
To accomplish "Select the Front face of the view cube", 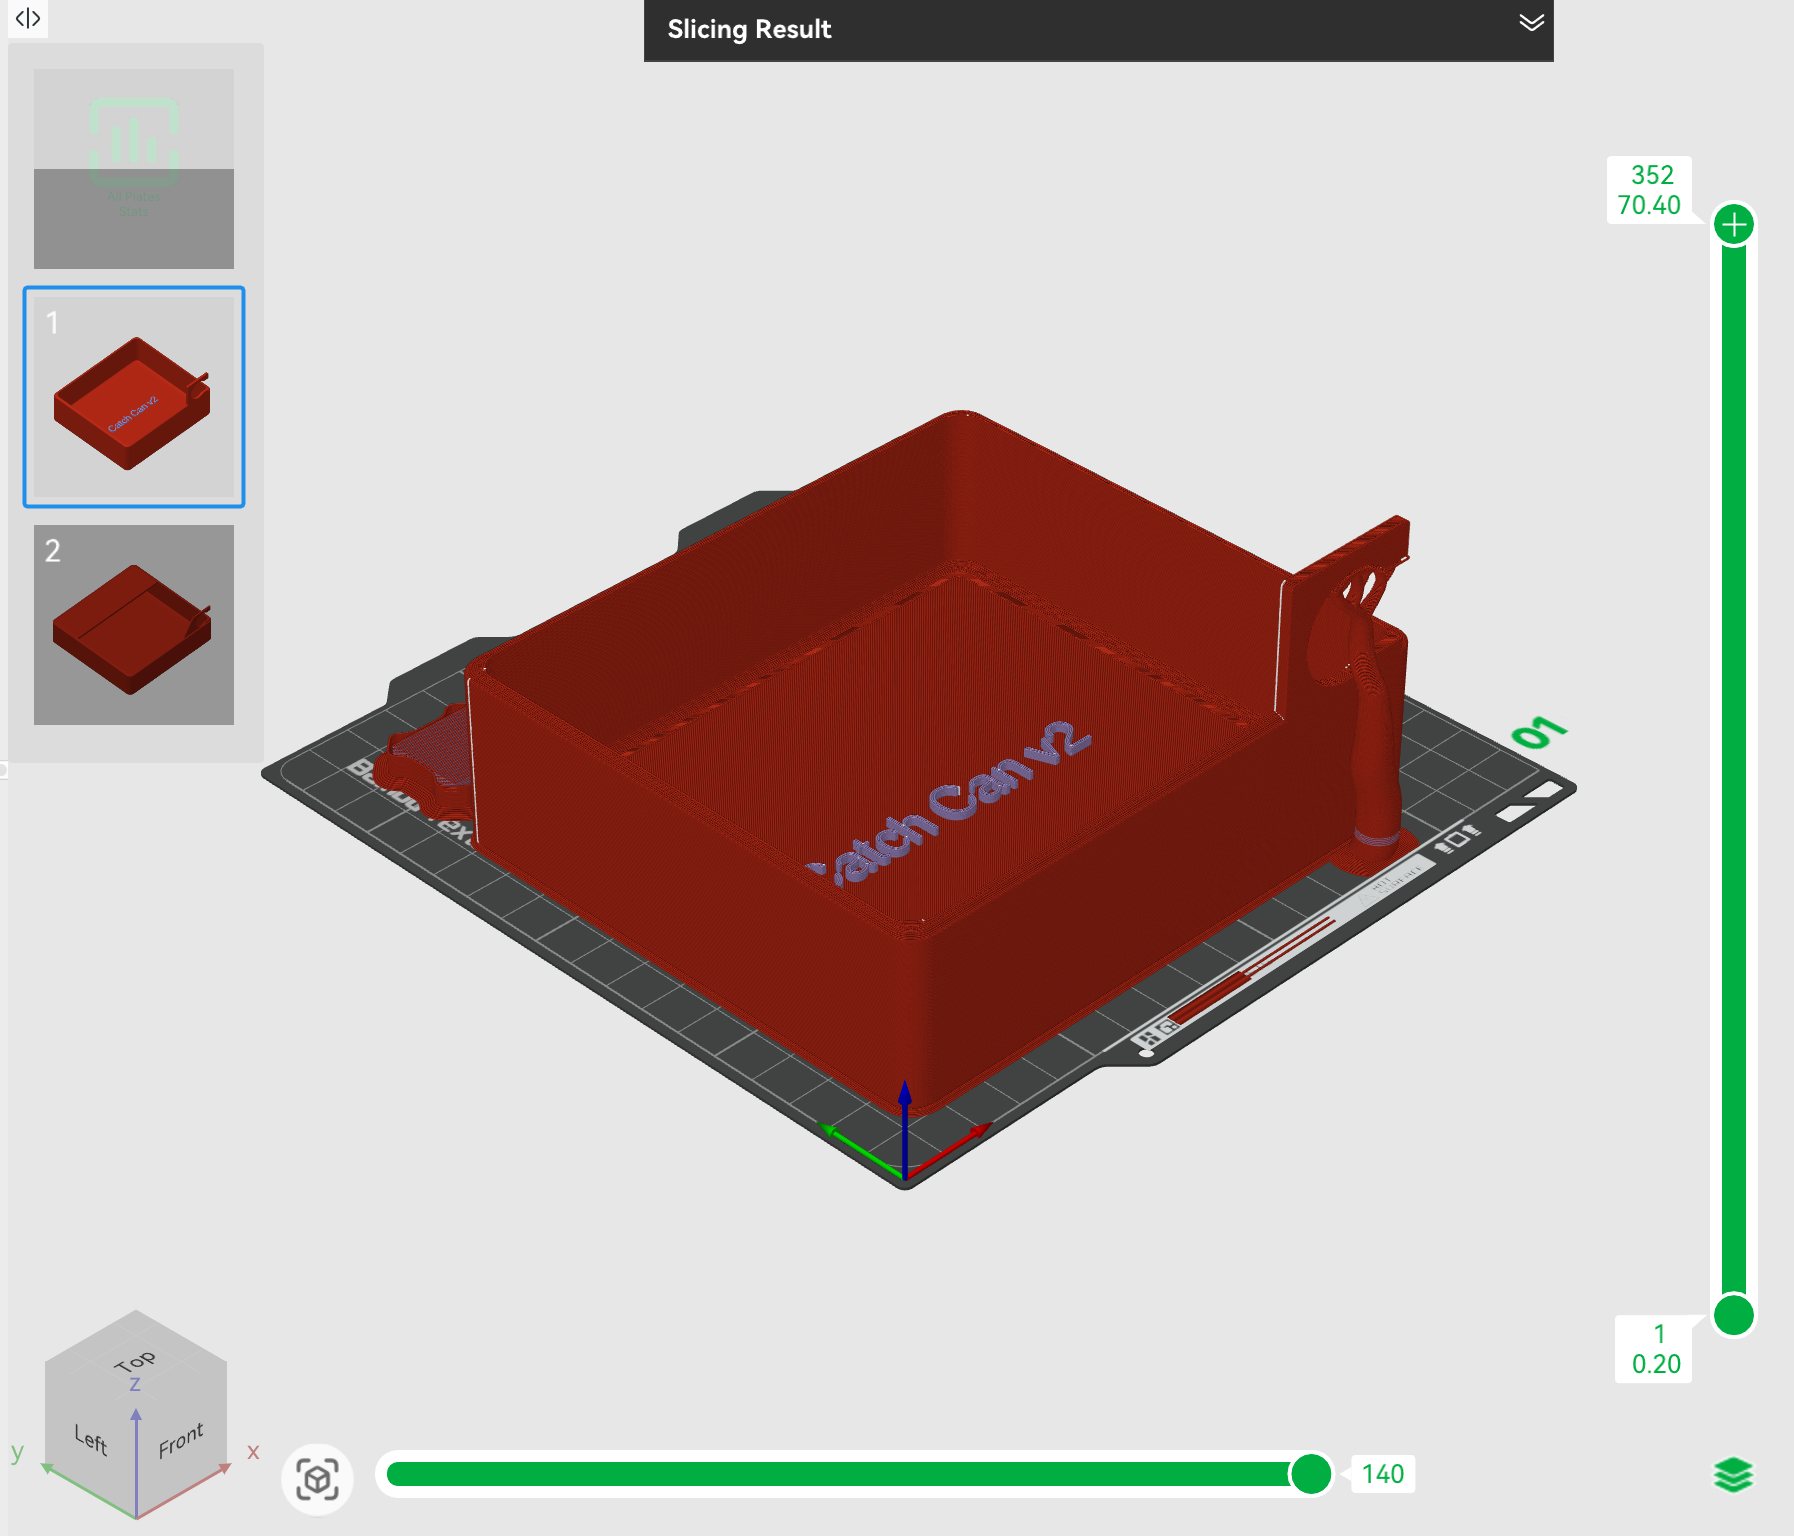I will (x=181, y=1440).
